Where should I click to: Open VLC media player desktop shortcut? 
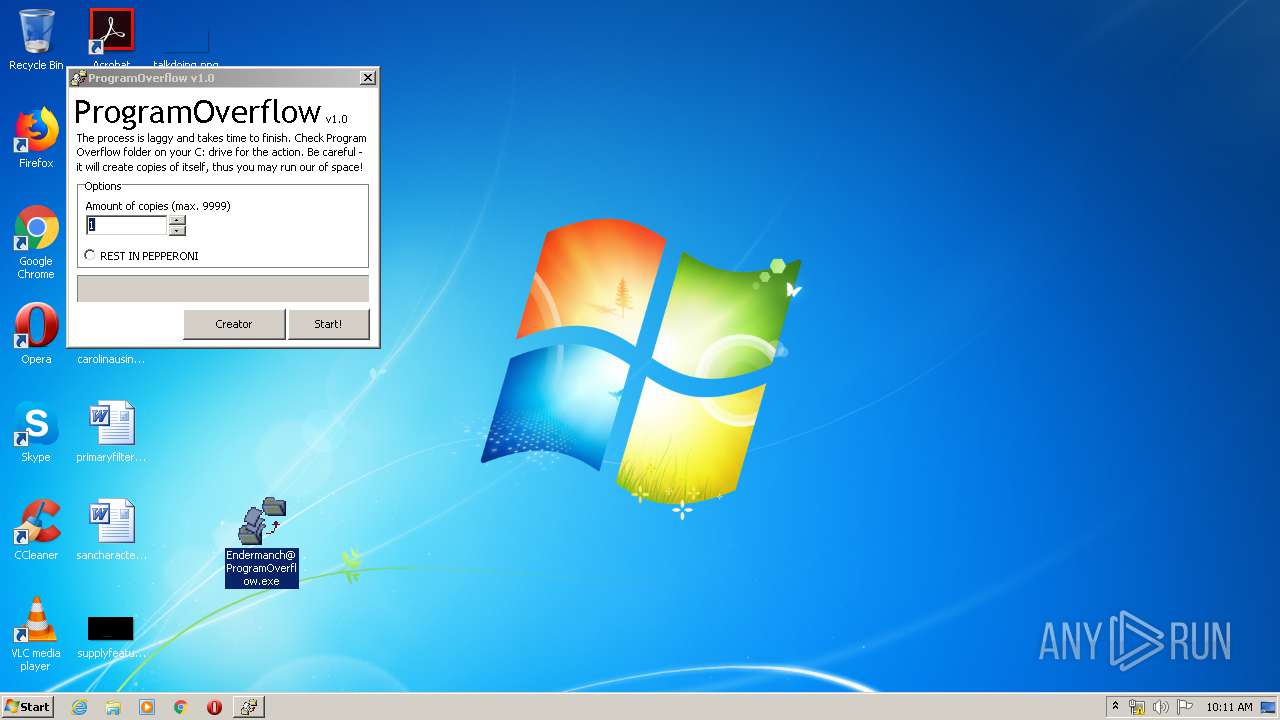tap(36, 634)
